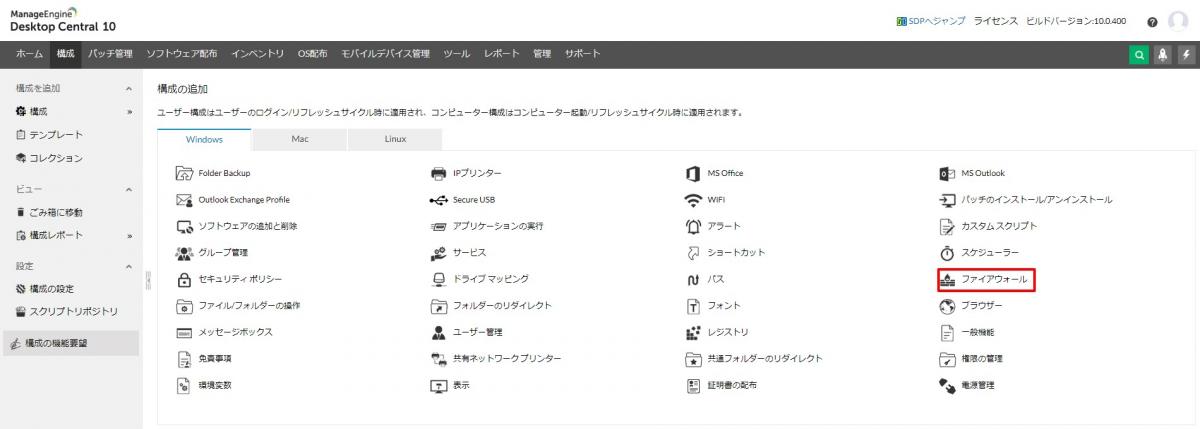Click the Outlook Exchange Profile envelope icon
The image size is (1200, 429).
184,199
